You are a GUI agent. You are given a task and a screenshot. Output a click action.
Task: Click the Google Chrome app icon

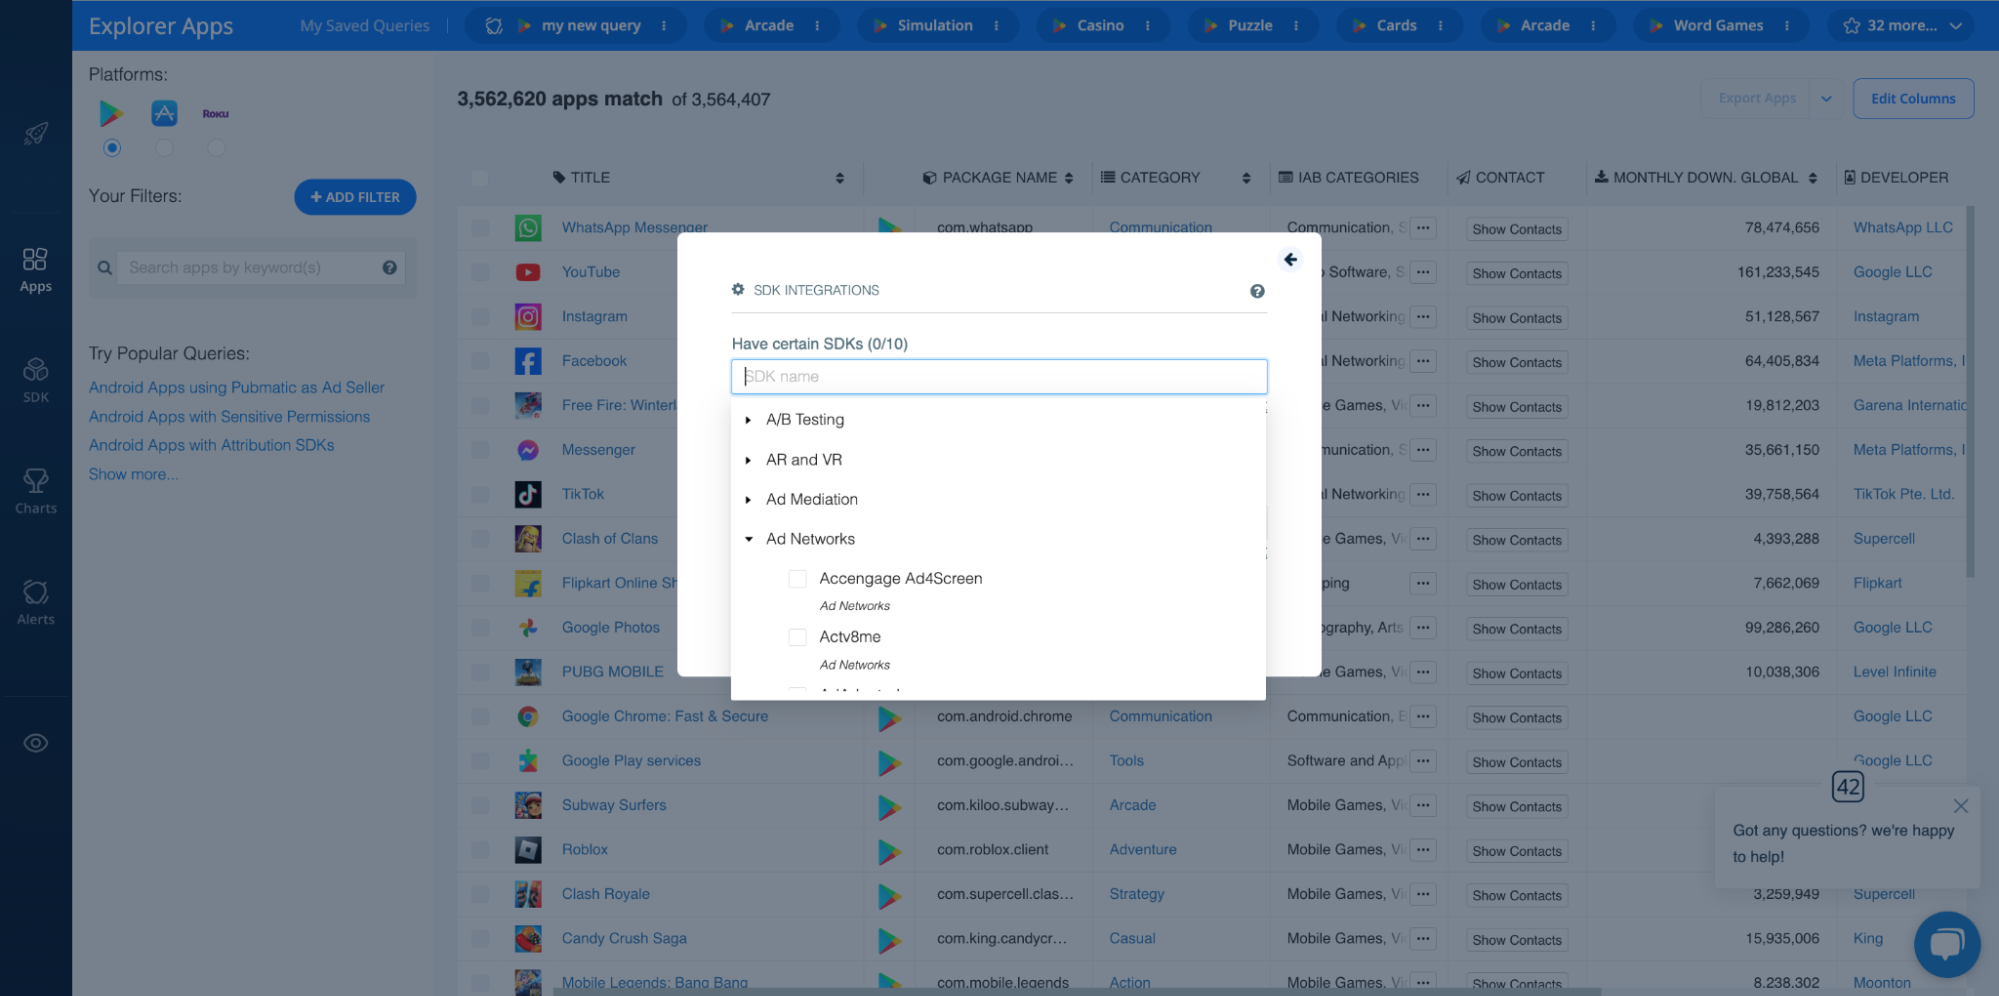click(x=528, y=716)
